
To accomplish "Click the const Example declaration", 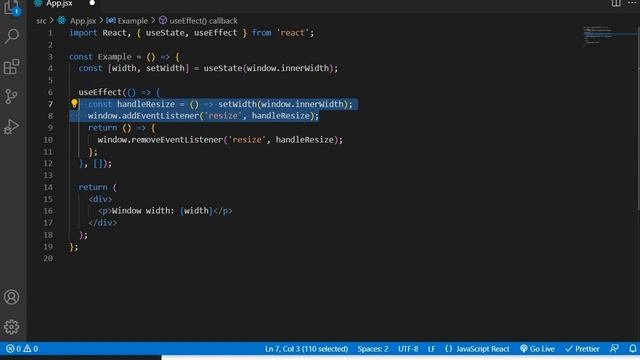I will 100,56.
